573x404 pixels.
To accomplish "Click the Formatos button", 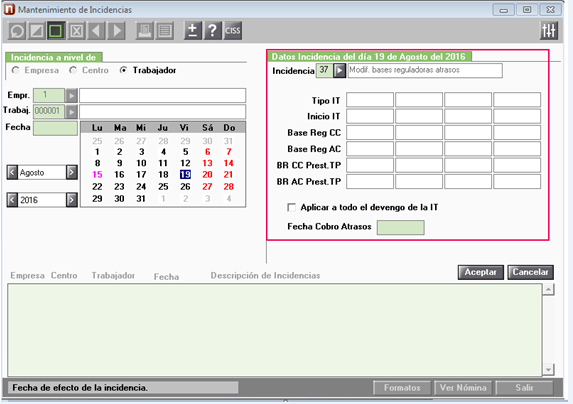I will (x=402, y=388).
